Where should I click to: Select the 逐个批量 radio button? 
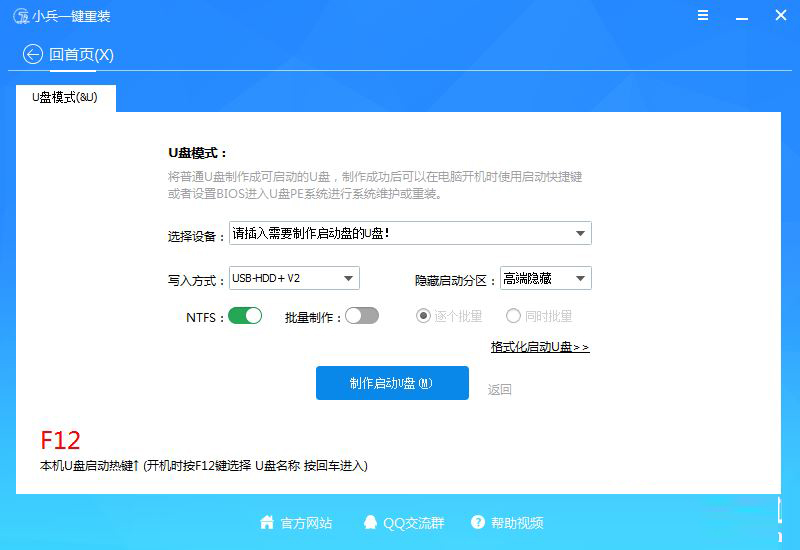[x=423, y=316]
